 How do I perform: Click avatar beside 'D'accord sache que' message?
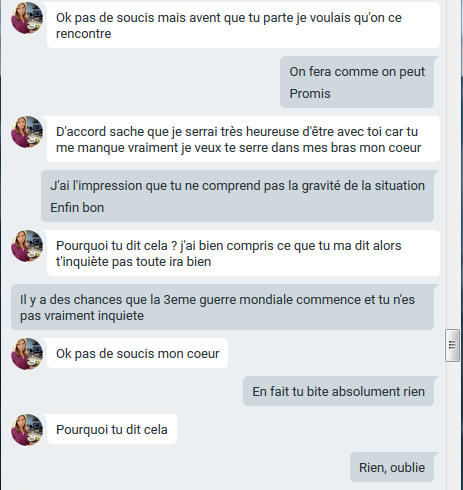point(27,132)
